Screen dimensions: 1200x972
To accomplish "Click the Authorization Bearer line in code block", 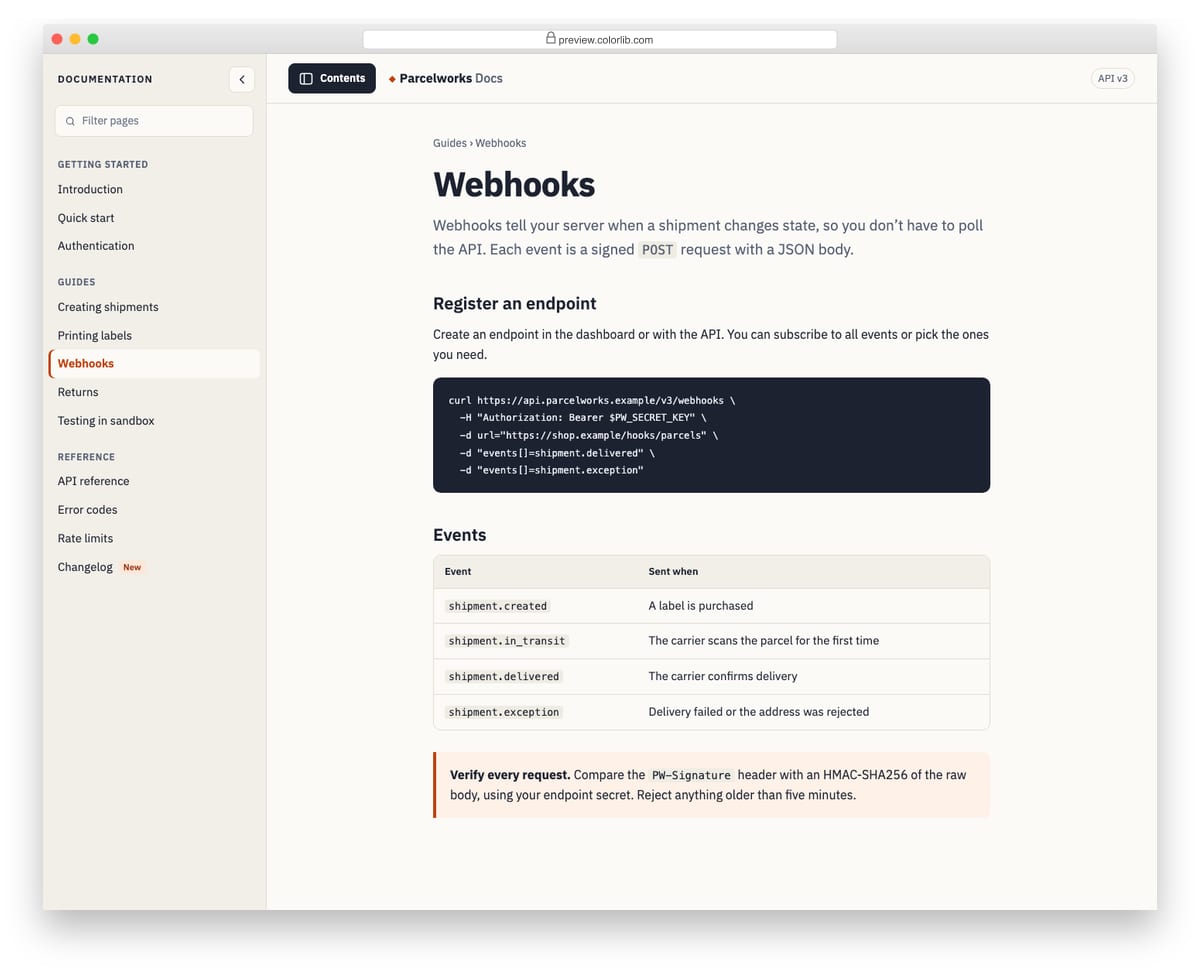I will point(583,417).
